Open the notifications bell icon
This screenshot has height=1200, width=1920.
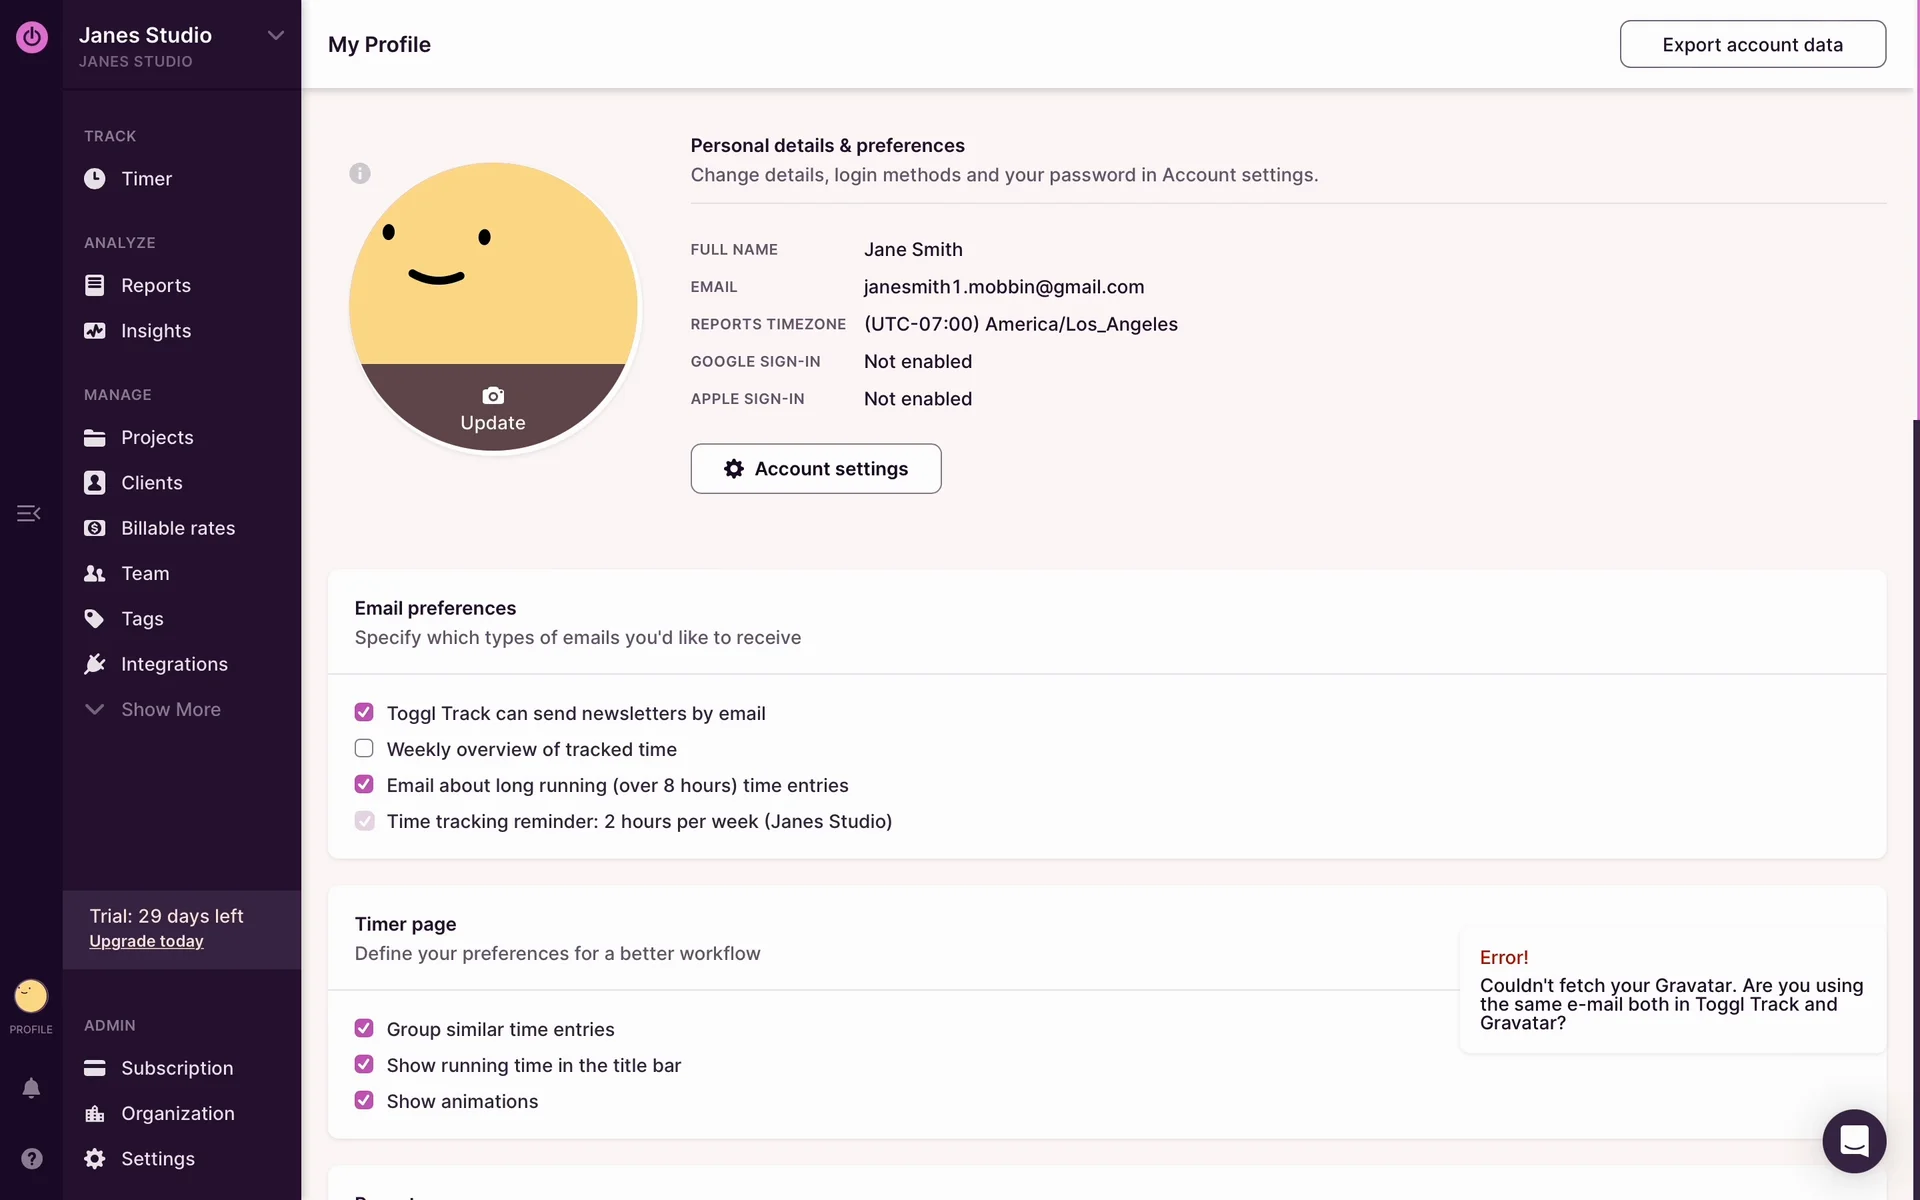point(31,1087)
